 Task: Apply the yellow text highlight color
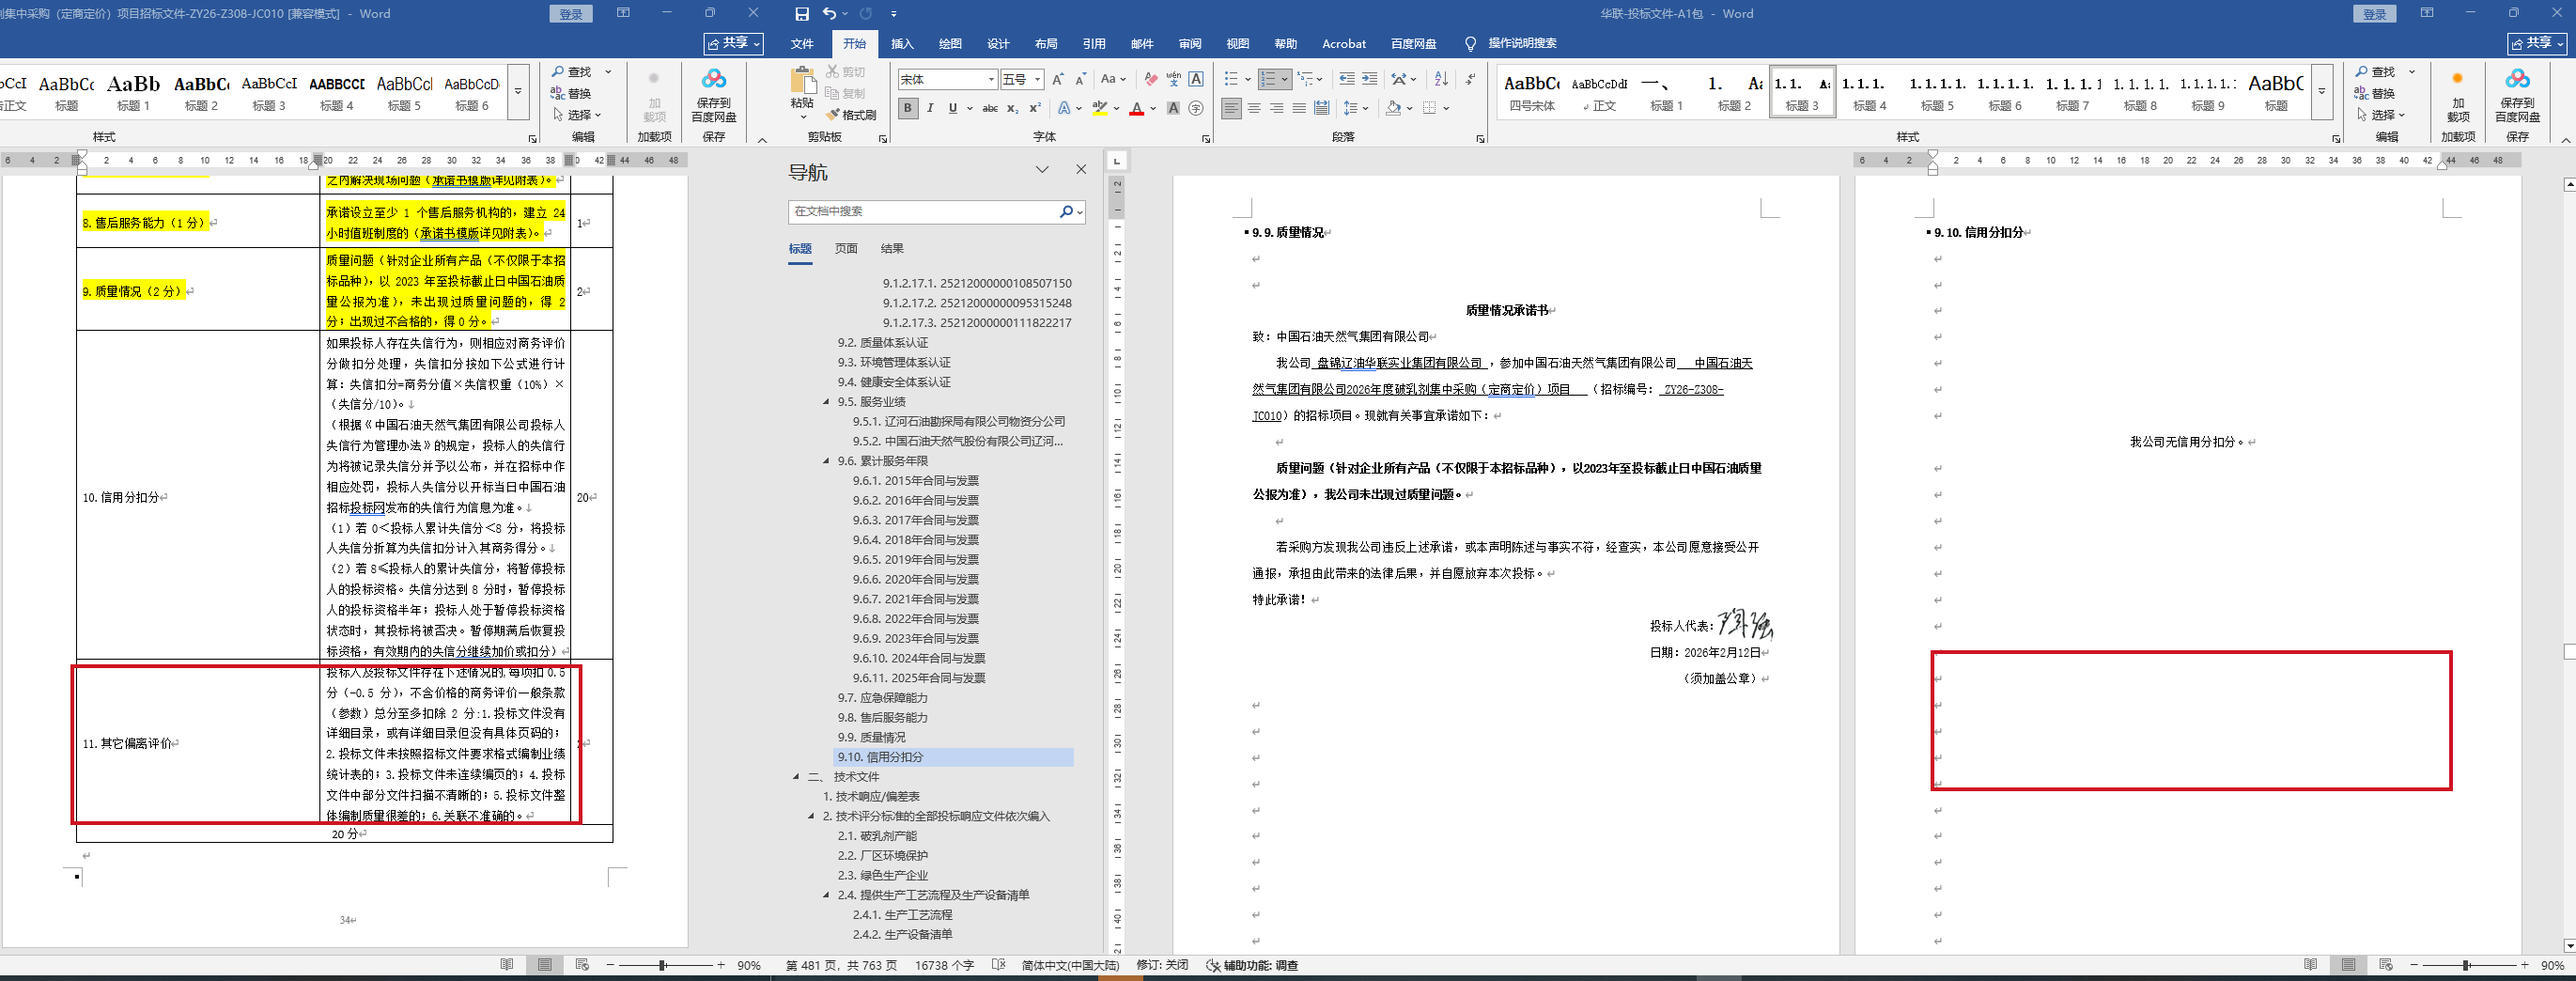tap(1101, 108)
